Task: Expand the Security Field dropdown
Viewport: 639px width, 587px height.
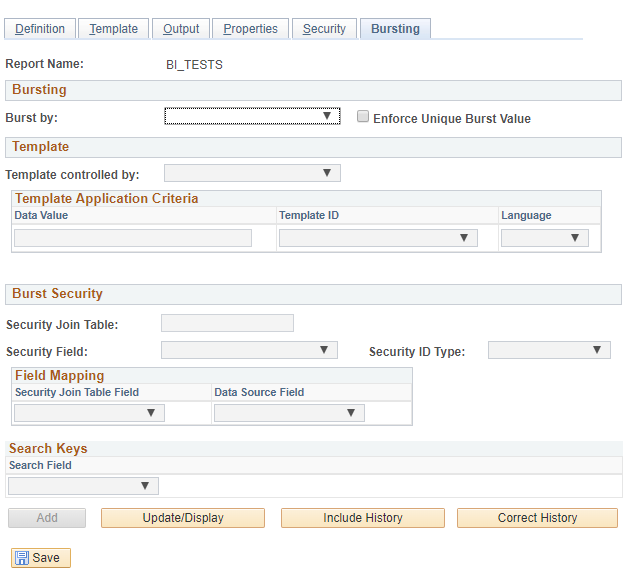Action: coord(249,350)
